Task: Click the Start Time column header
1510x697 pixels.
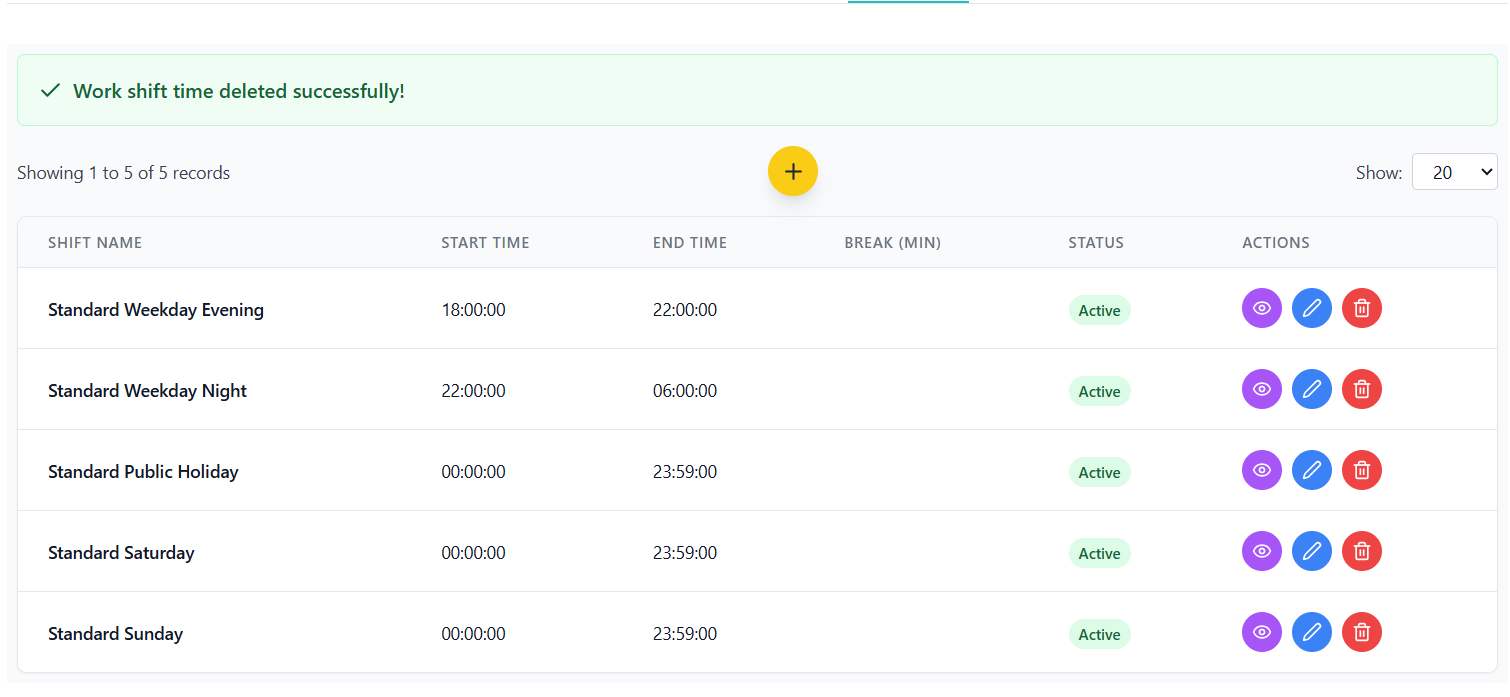Action: point(485,243)
